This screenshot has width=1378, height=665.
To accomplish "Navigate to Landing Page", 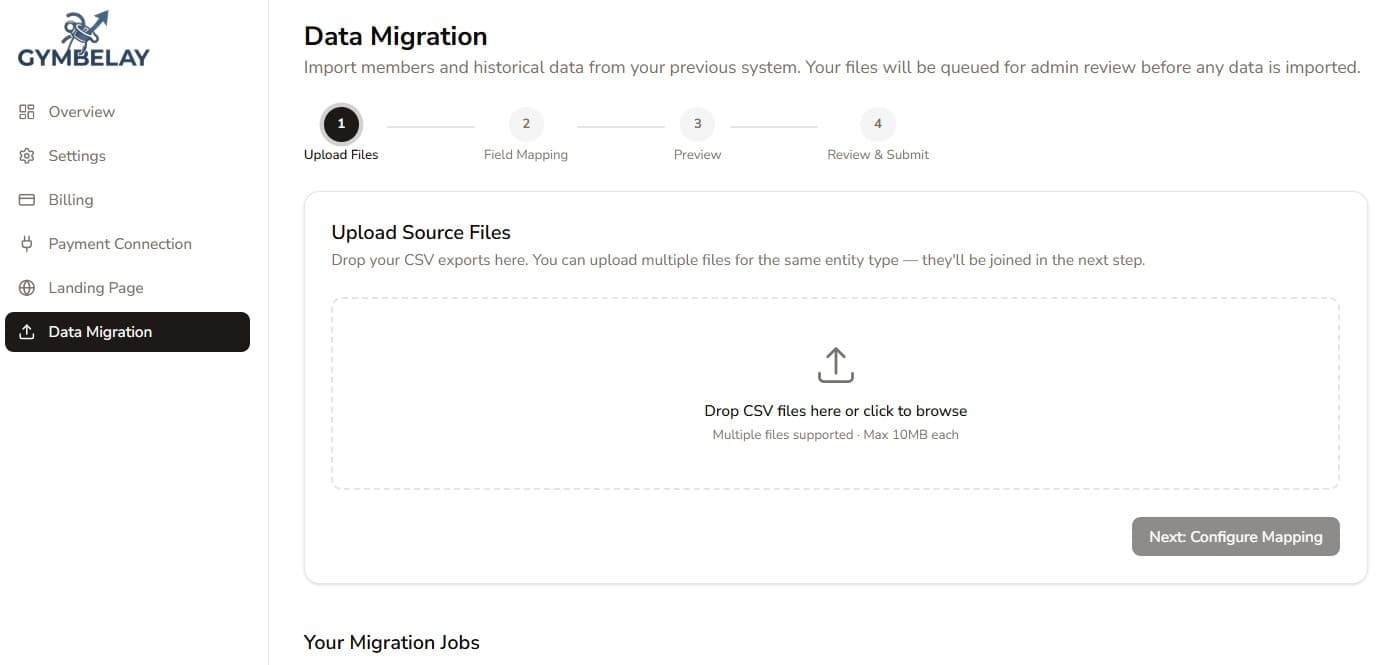I will 127,288.
